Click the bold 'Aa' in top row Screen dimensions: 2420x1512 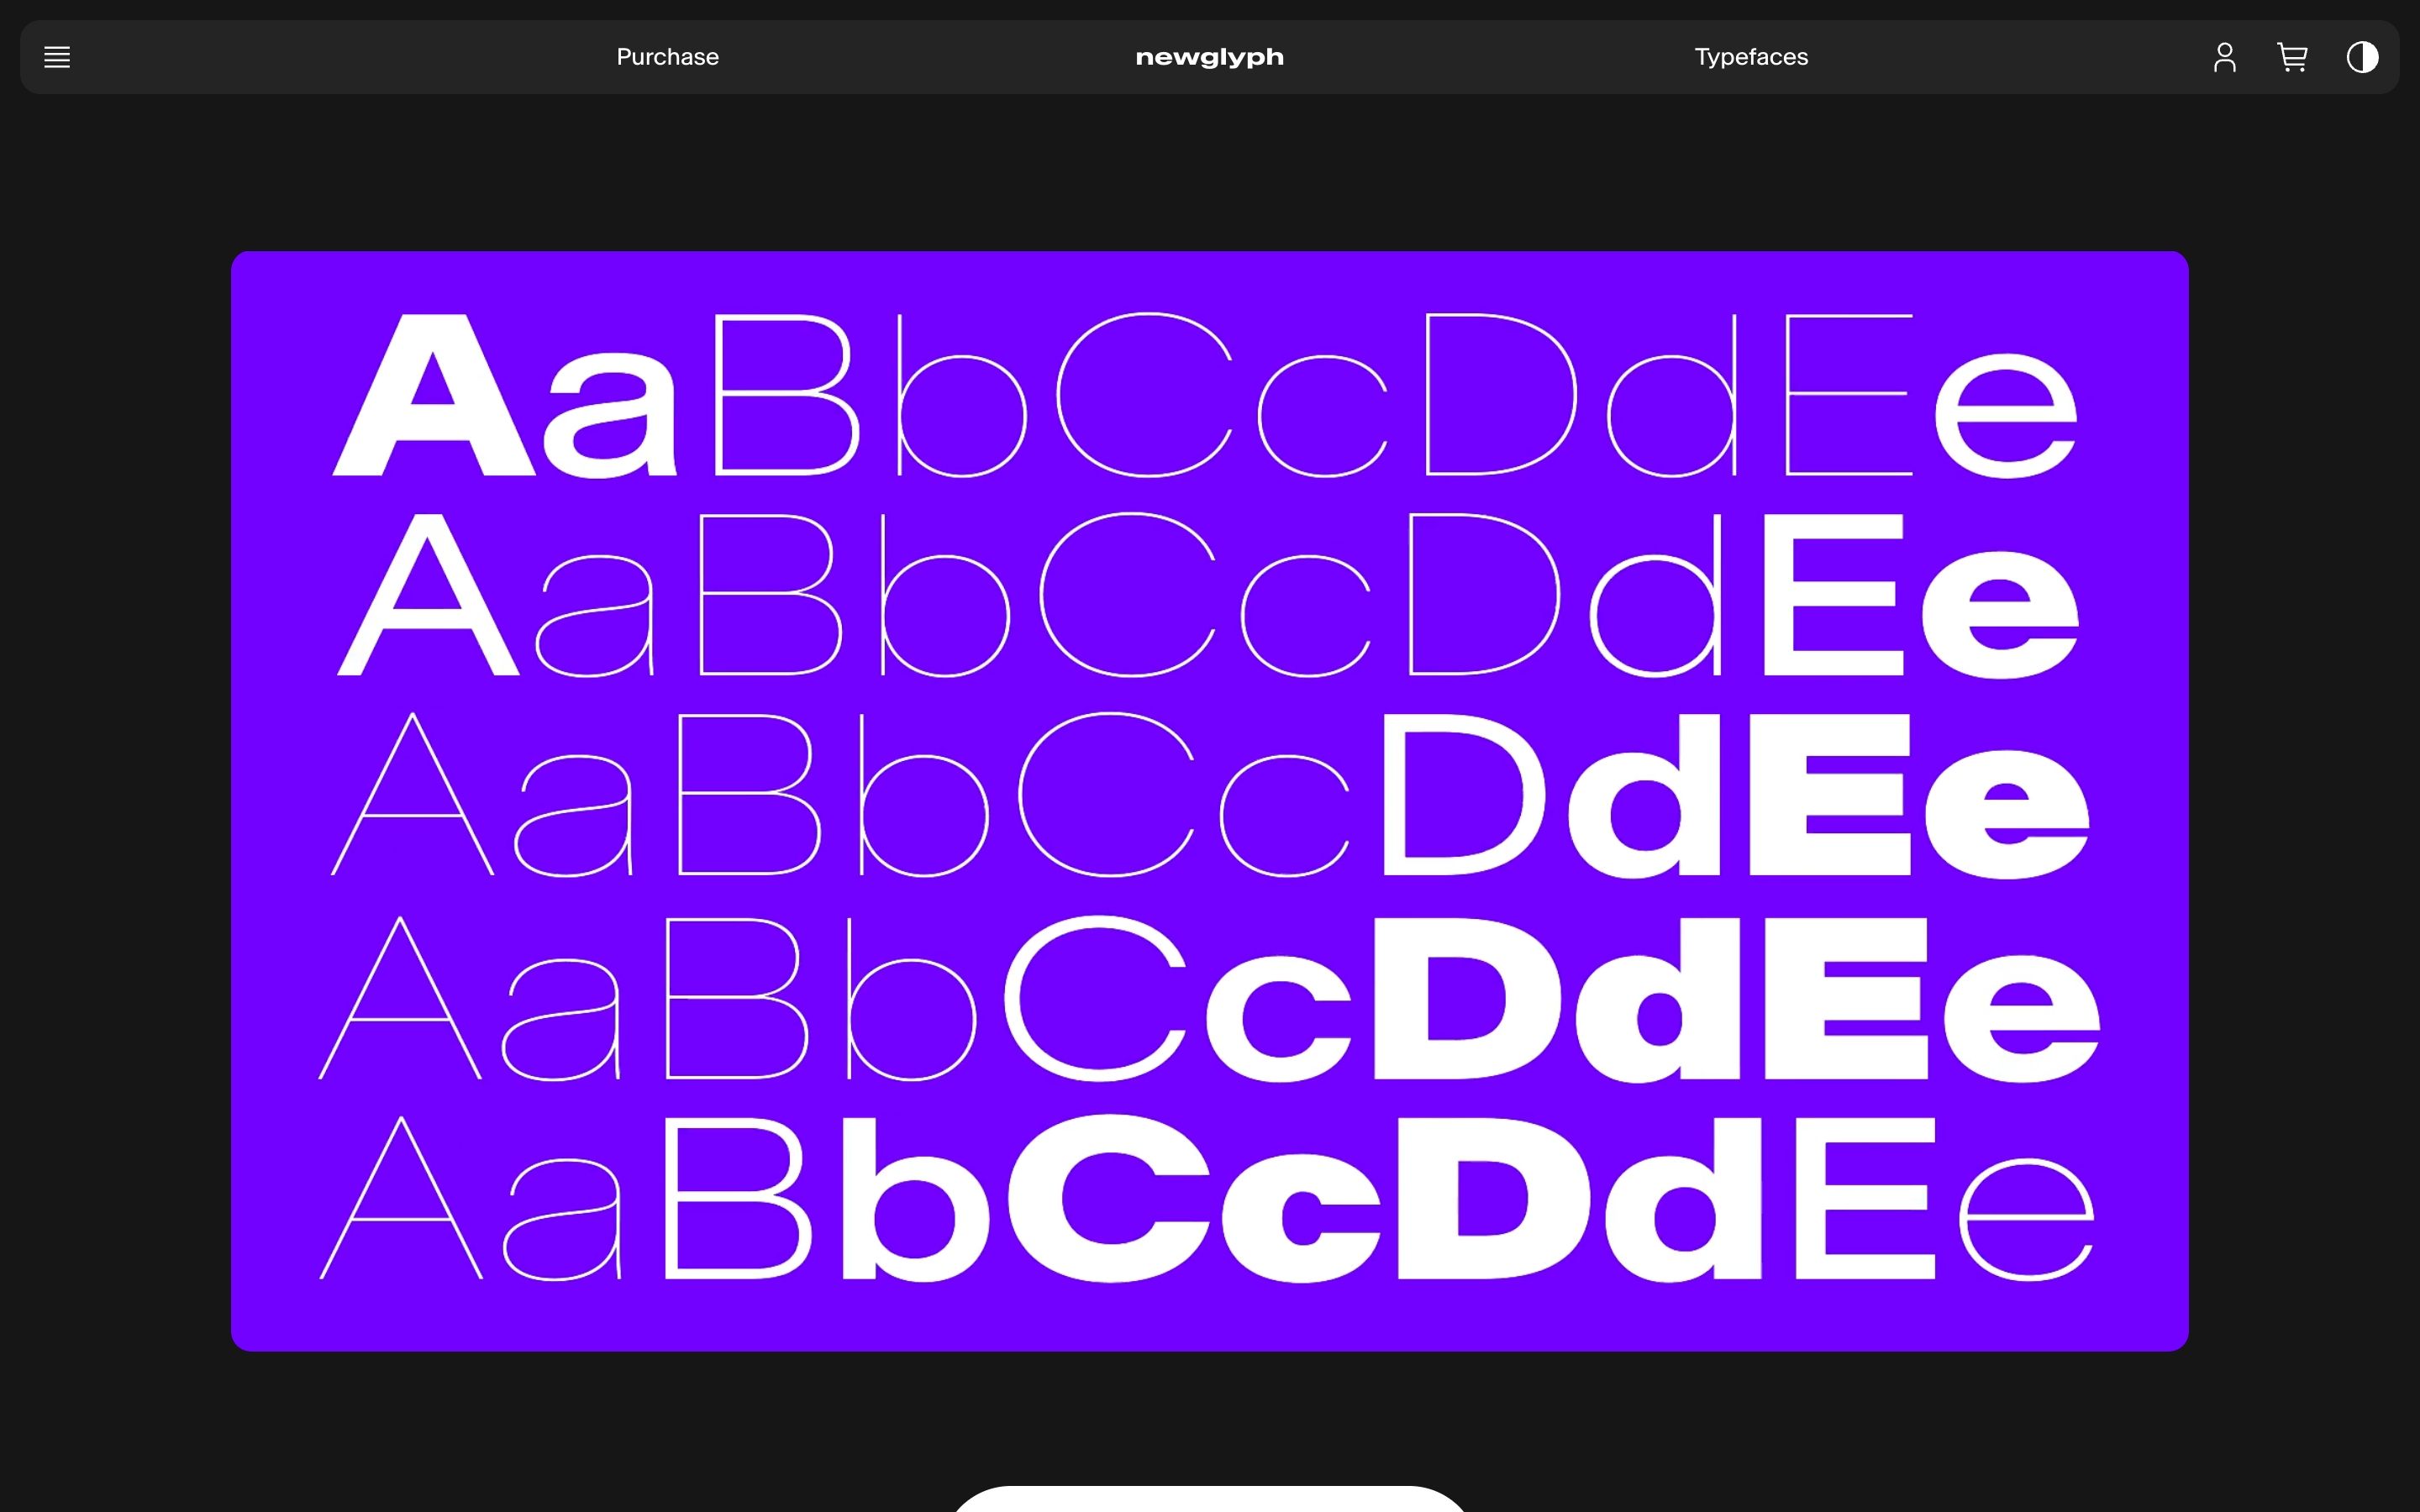click(506, 398)
